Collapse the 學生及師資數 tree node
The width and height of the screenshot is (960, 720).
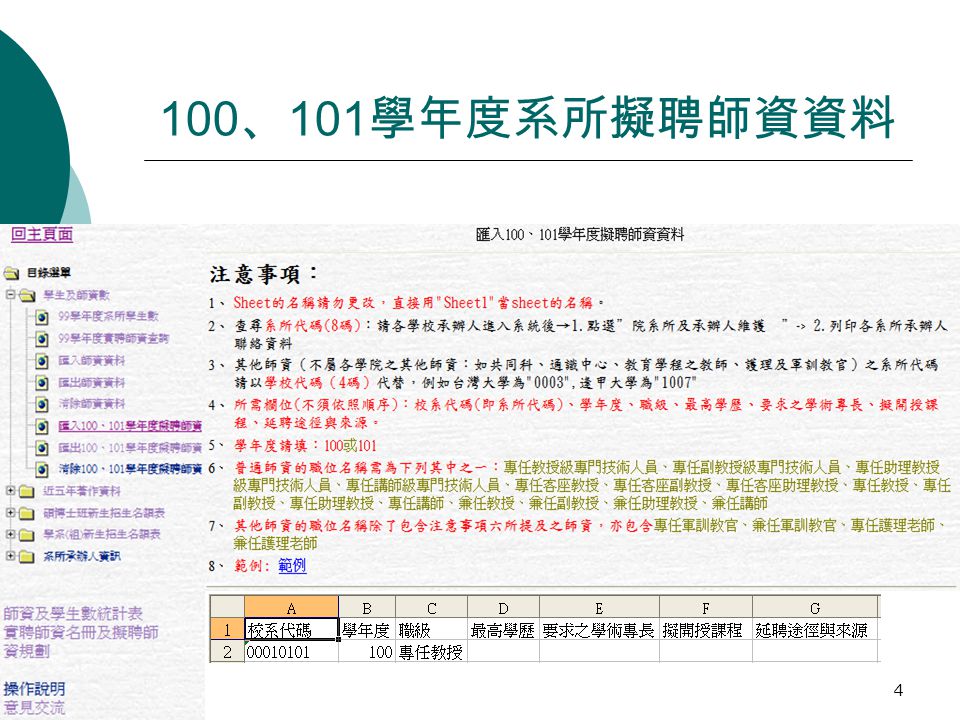point(10,295)
